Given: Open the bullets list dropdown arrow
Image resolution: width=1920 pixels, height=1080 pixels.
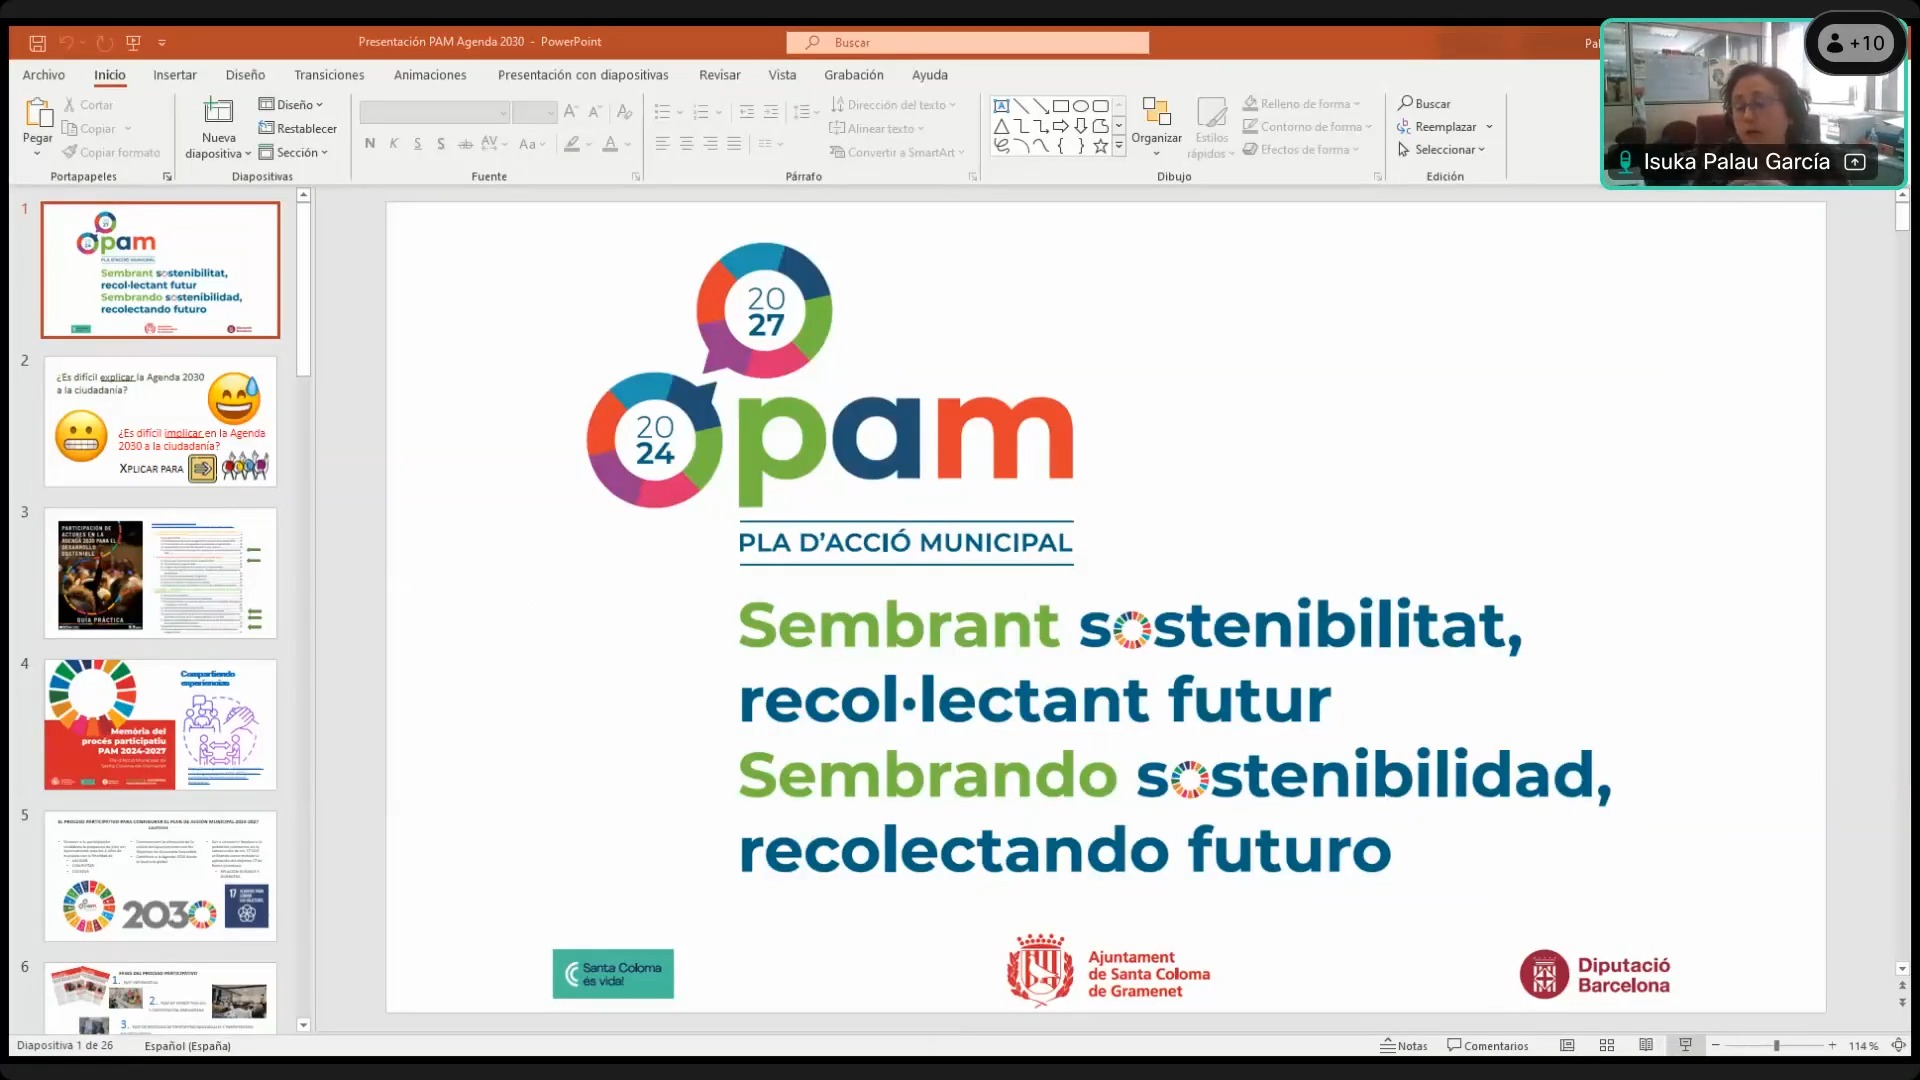Looking at the screenshot, I should [x=680, y=112].
